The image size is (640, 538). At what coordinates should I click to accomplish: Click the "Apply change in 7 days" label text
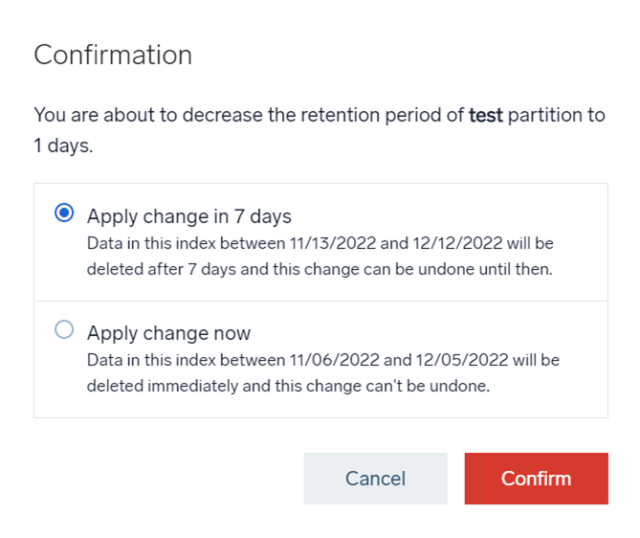point(189,216)
